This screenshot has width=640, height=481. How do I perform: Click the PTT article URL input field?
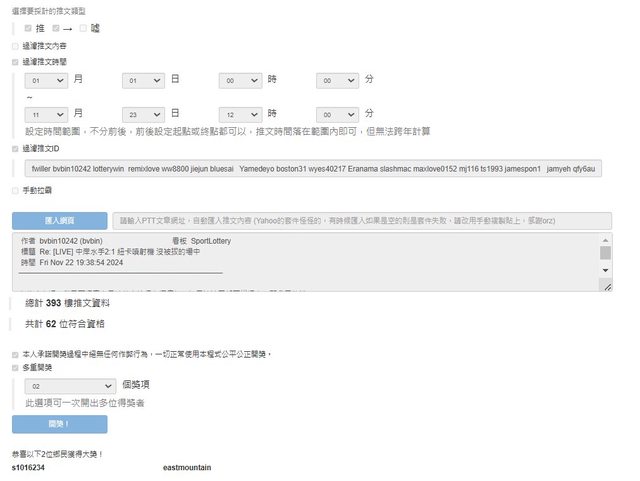click(x=360, y=220)
